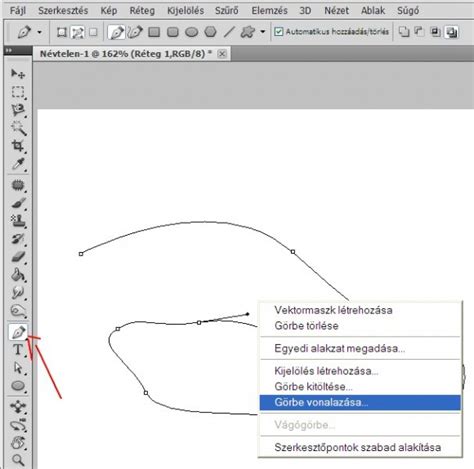Open the Elemzés menu

[x=269, y=11]
